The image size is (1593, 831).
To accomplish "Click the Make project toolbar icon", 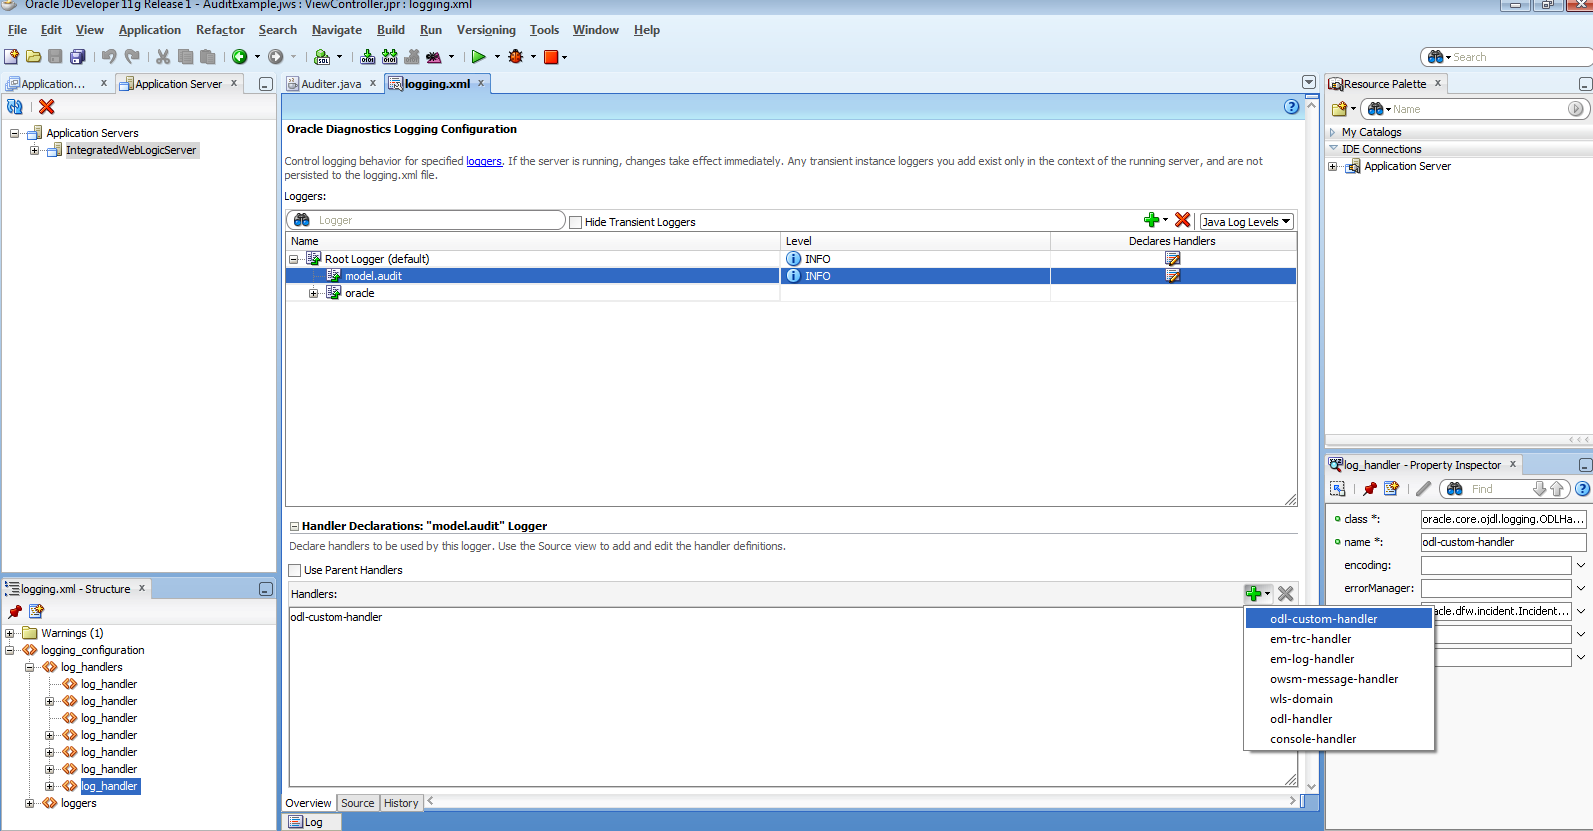I will click(x=368, y=57).
